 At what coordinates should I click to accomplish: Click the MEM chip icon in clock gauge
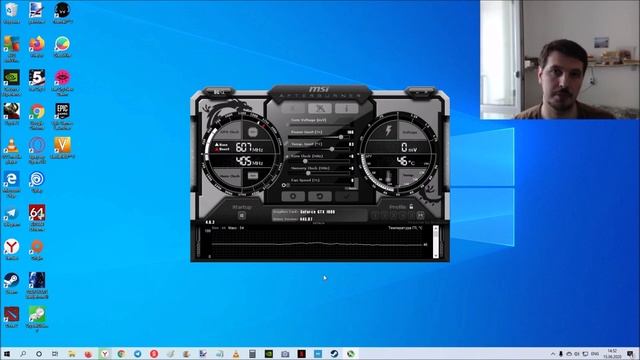click(x=253, y=176)
